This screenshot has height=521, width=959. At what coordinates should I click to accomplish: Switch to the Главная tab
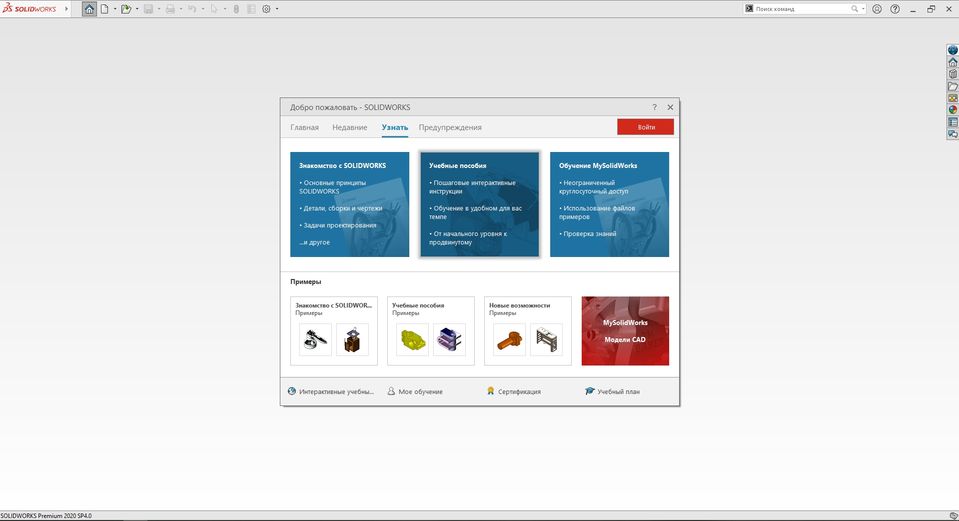304,128
